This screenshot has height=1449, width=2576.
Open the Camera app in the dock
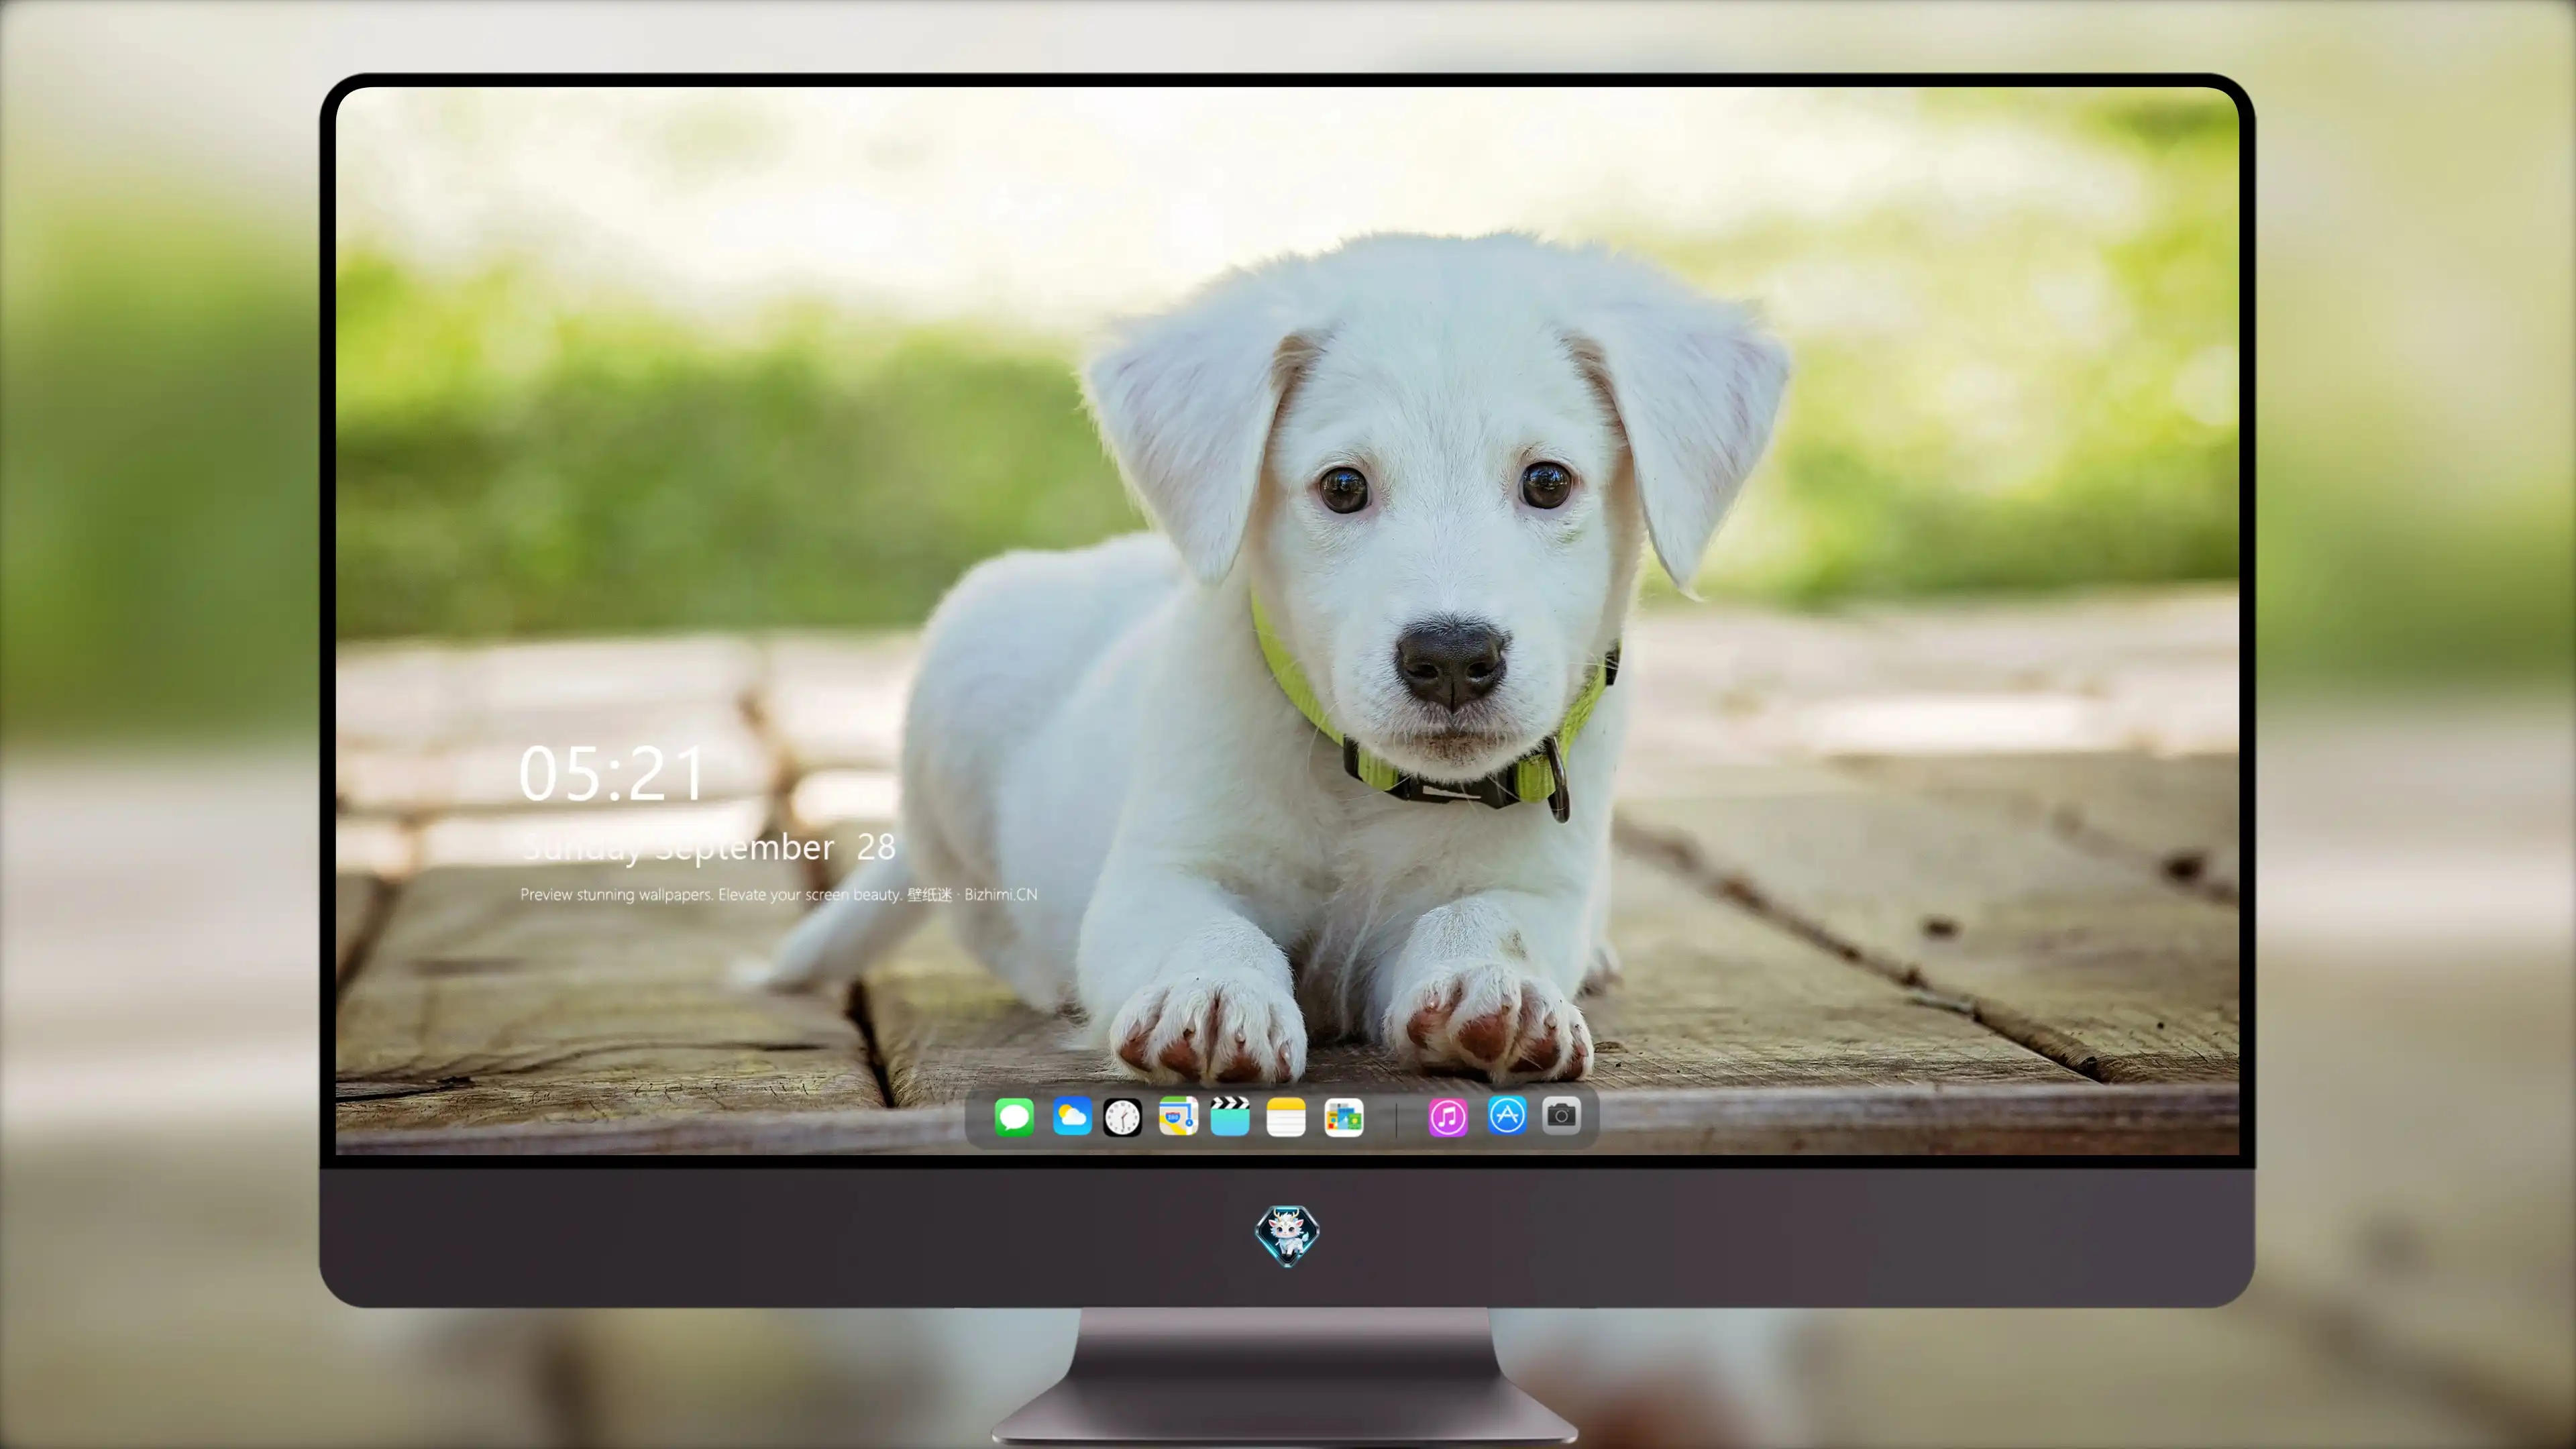click(x=1561, y=1115)
